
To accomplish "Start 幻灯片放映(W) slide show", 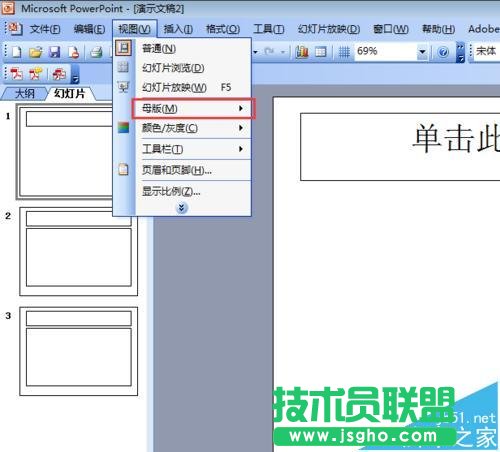I will (193, 88).
